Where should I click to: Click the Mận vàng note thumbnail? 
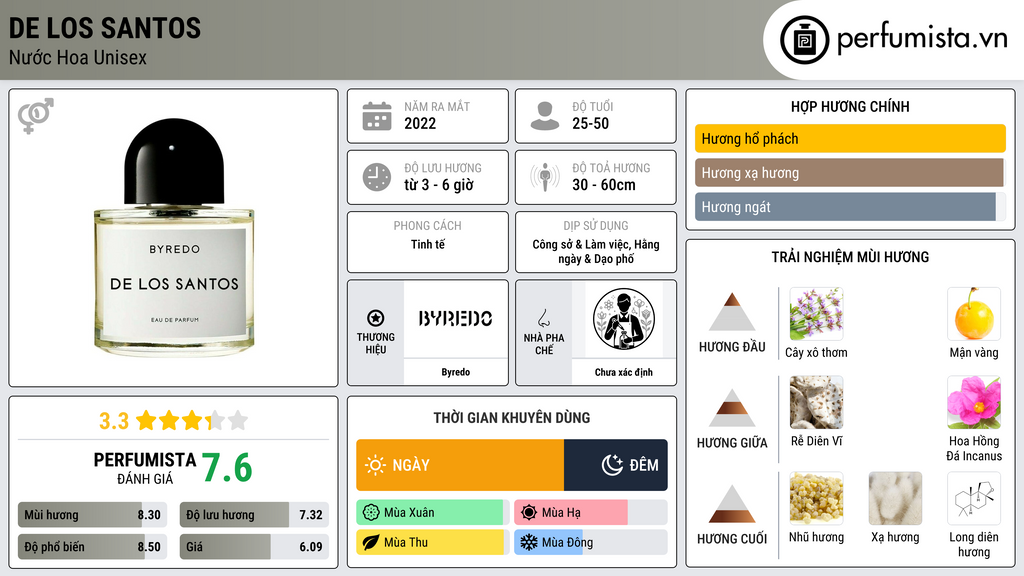click(974, 314)
